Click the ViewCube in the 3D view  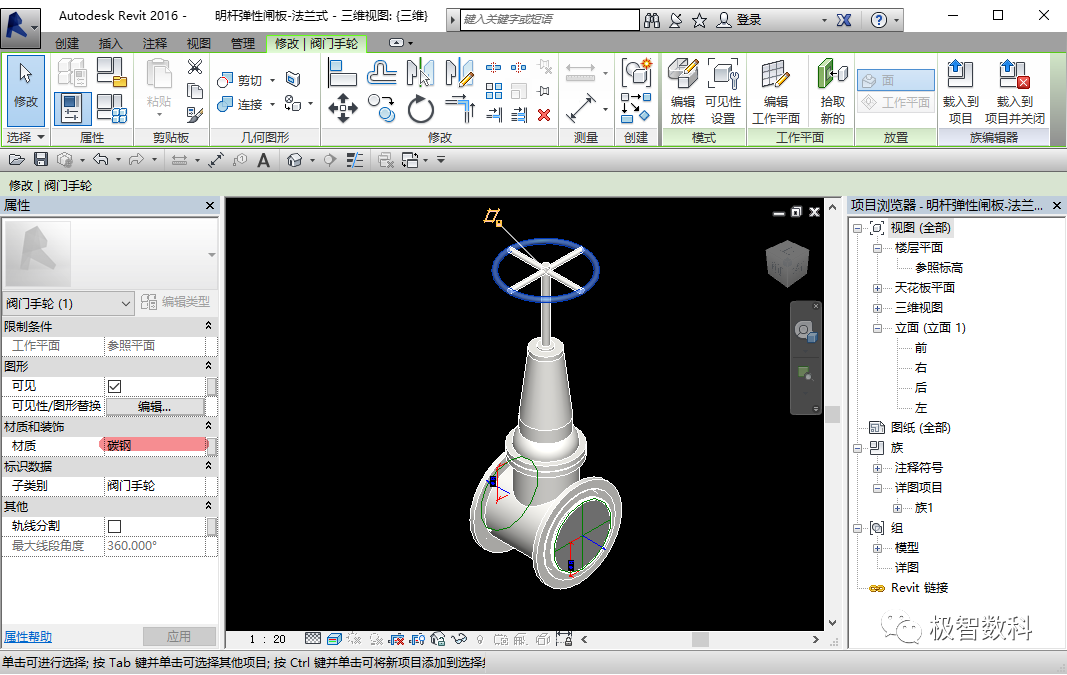tap(787, 263)
